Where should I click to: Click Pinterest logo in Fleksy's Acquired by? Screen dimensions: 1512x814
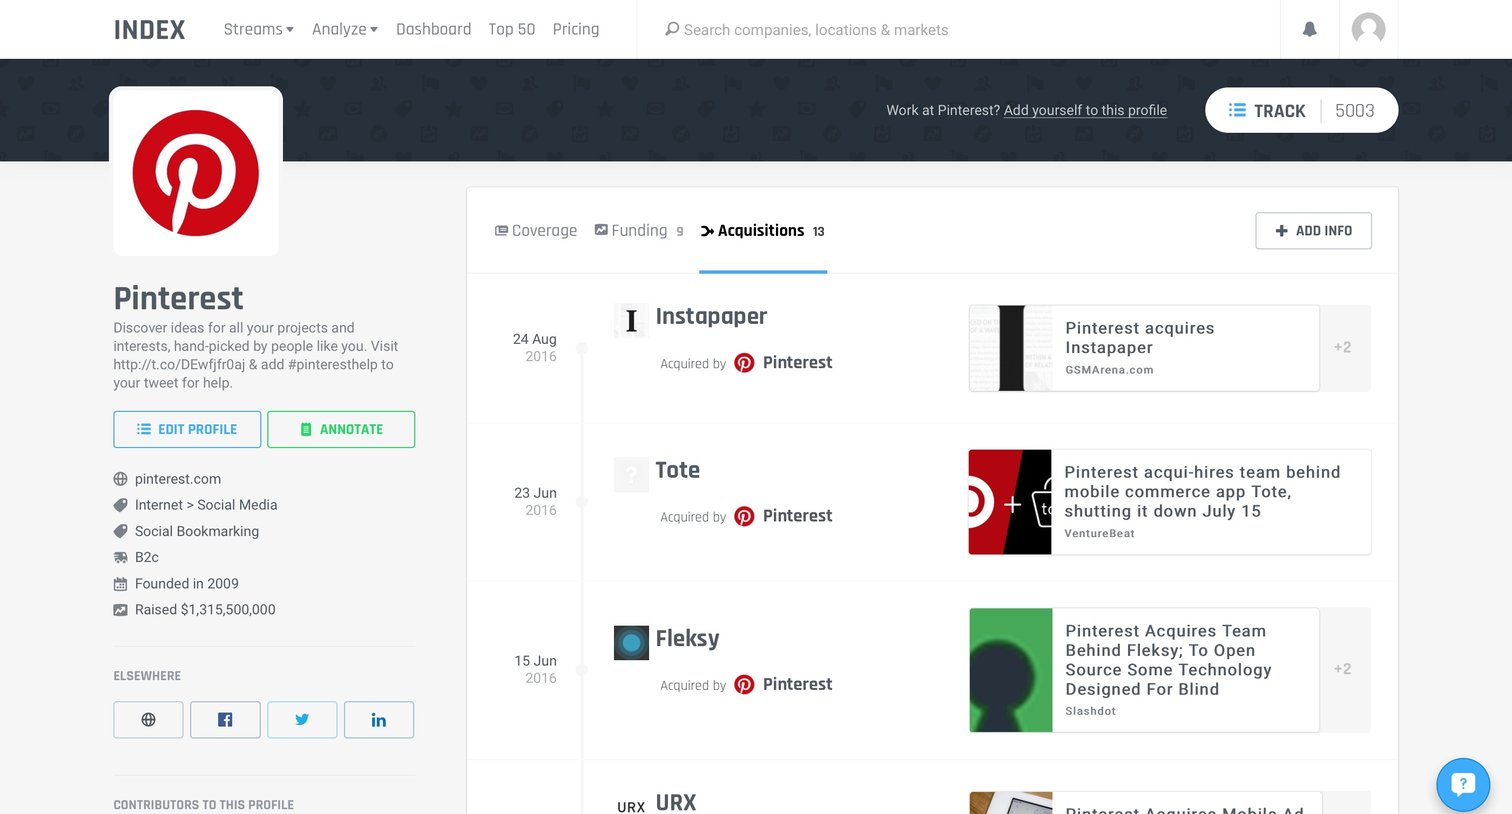pyautogui.click(x=744, y=684)
